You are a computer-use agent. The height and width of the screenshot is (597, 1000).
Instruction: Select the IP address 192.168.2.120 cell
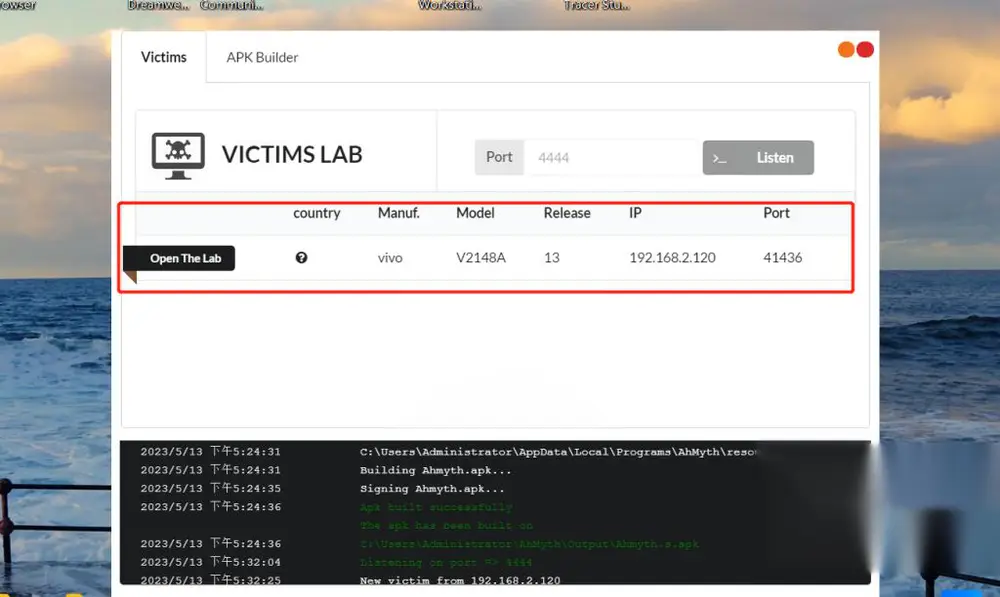[x=672, y=258]
